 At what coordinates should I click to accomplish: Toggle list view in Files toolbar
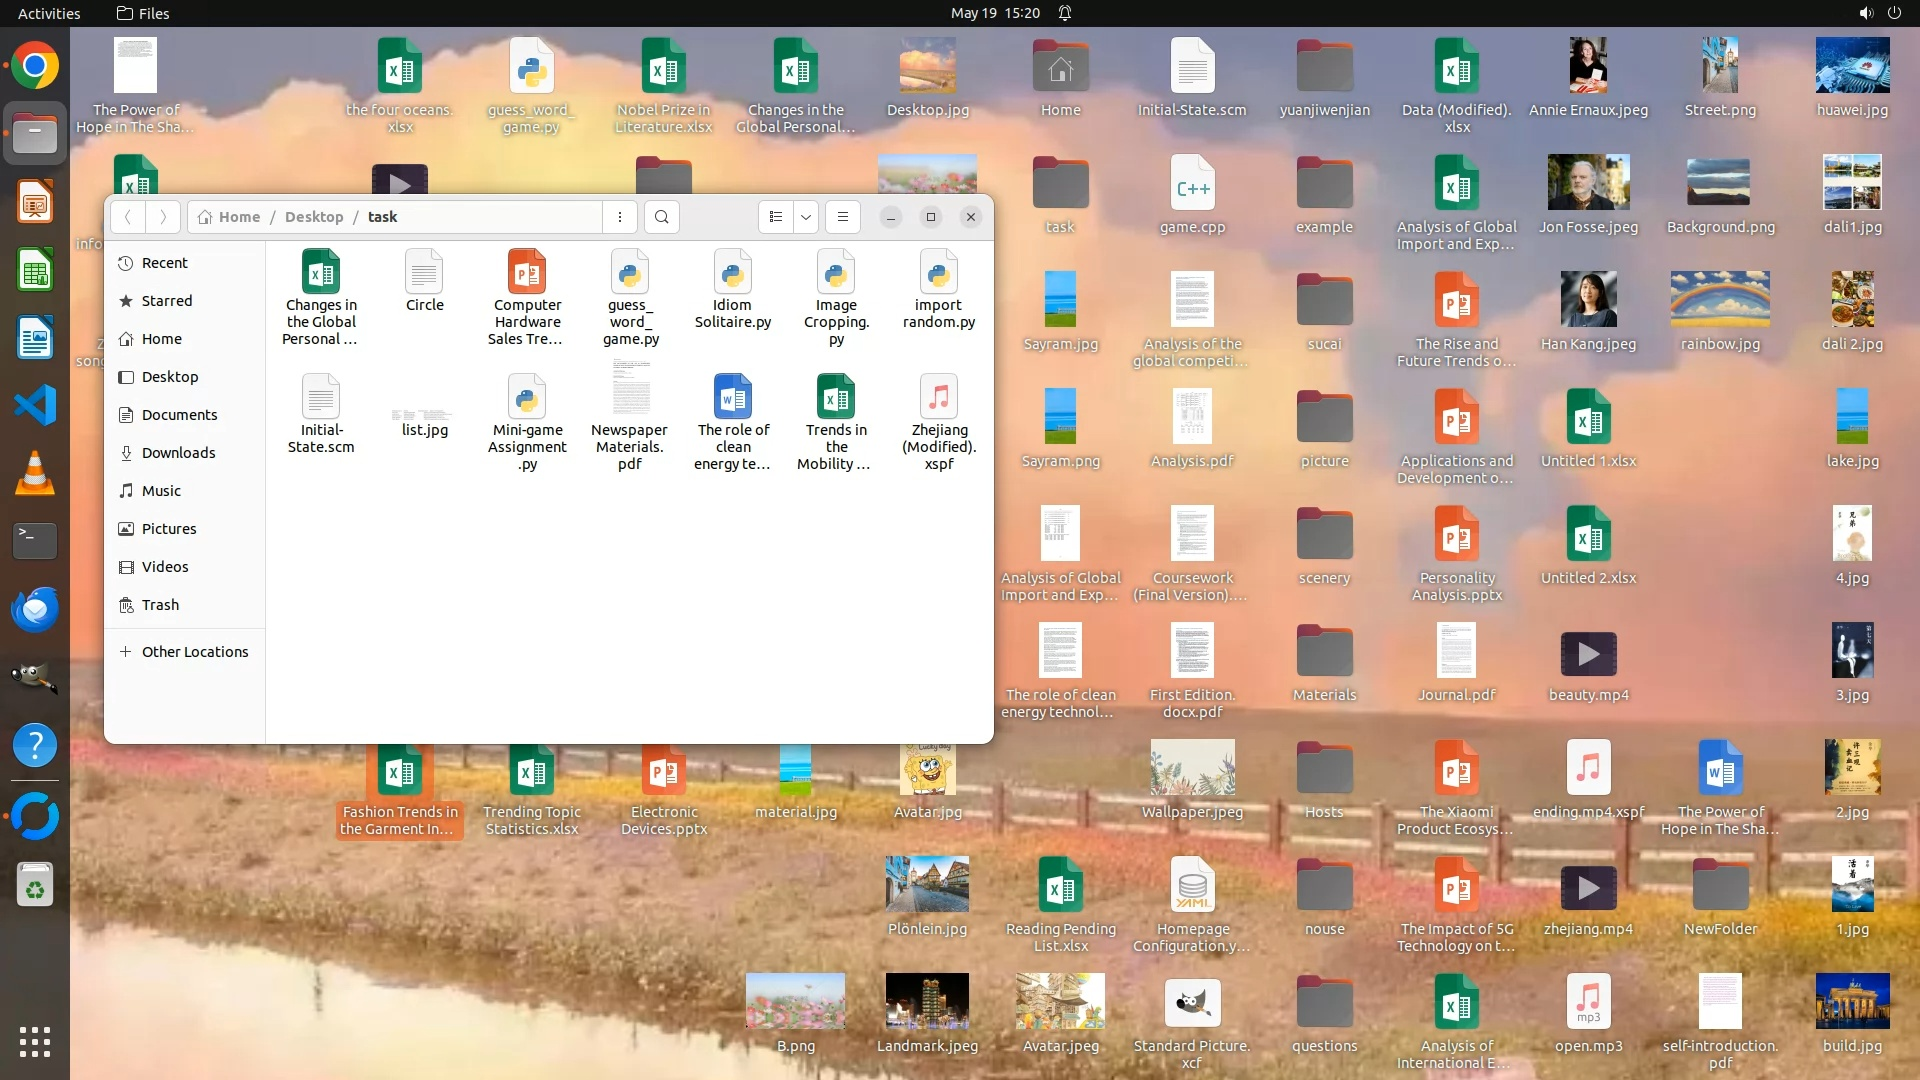776,217
